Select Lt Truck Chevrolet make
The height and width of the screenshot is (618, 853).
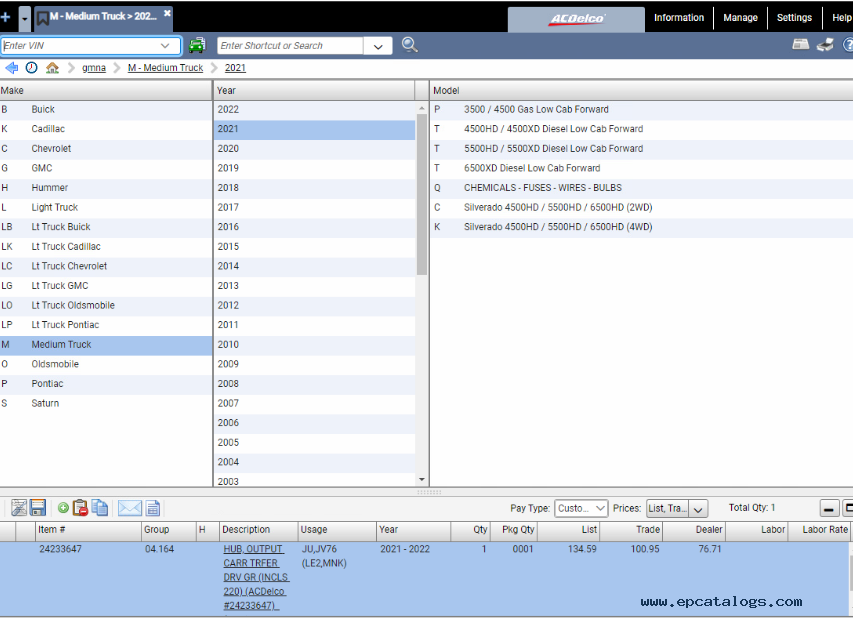[106, 266]
